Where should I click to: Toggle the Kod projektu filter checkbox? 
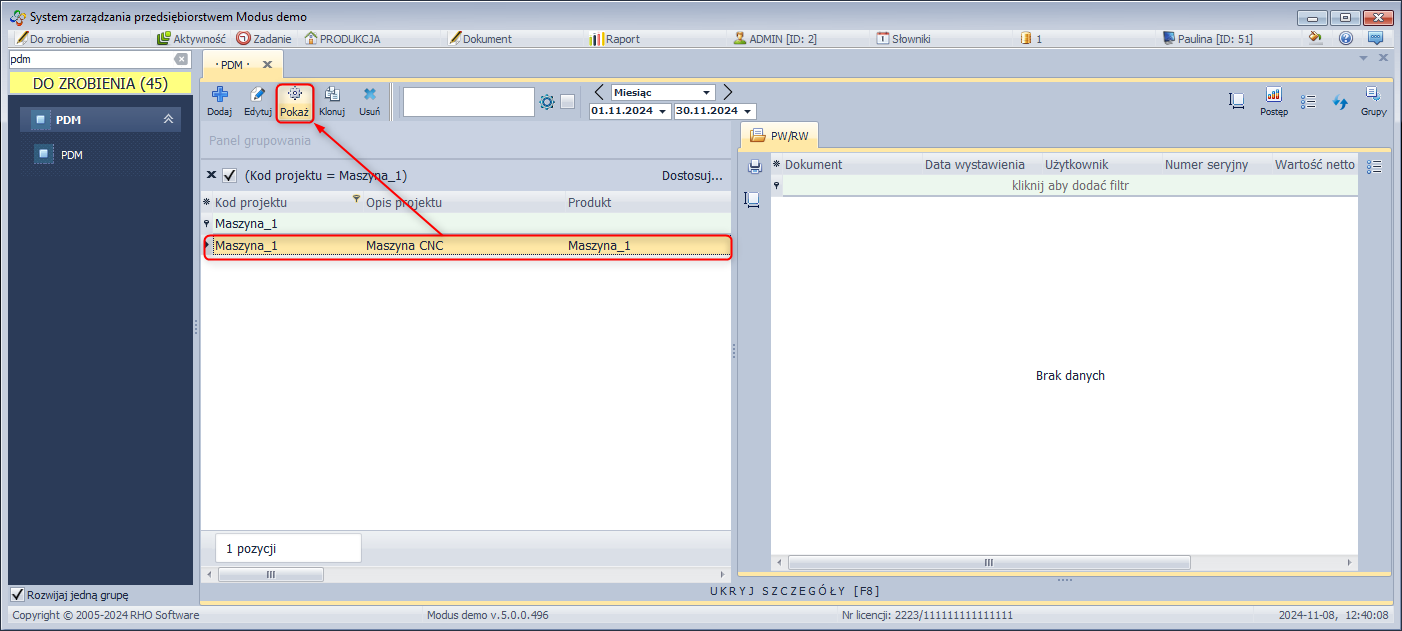pos(230,175)
